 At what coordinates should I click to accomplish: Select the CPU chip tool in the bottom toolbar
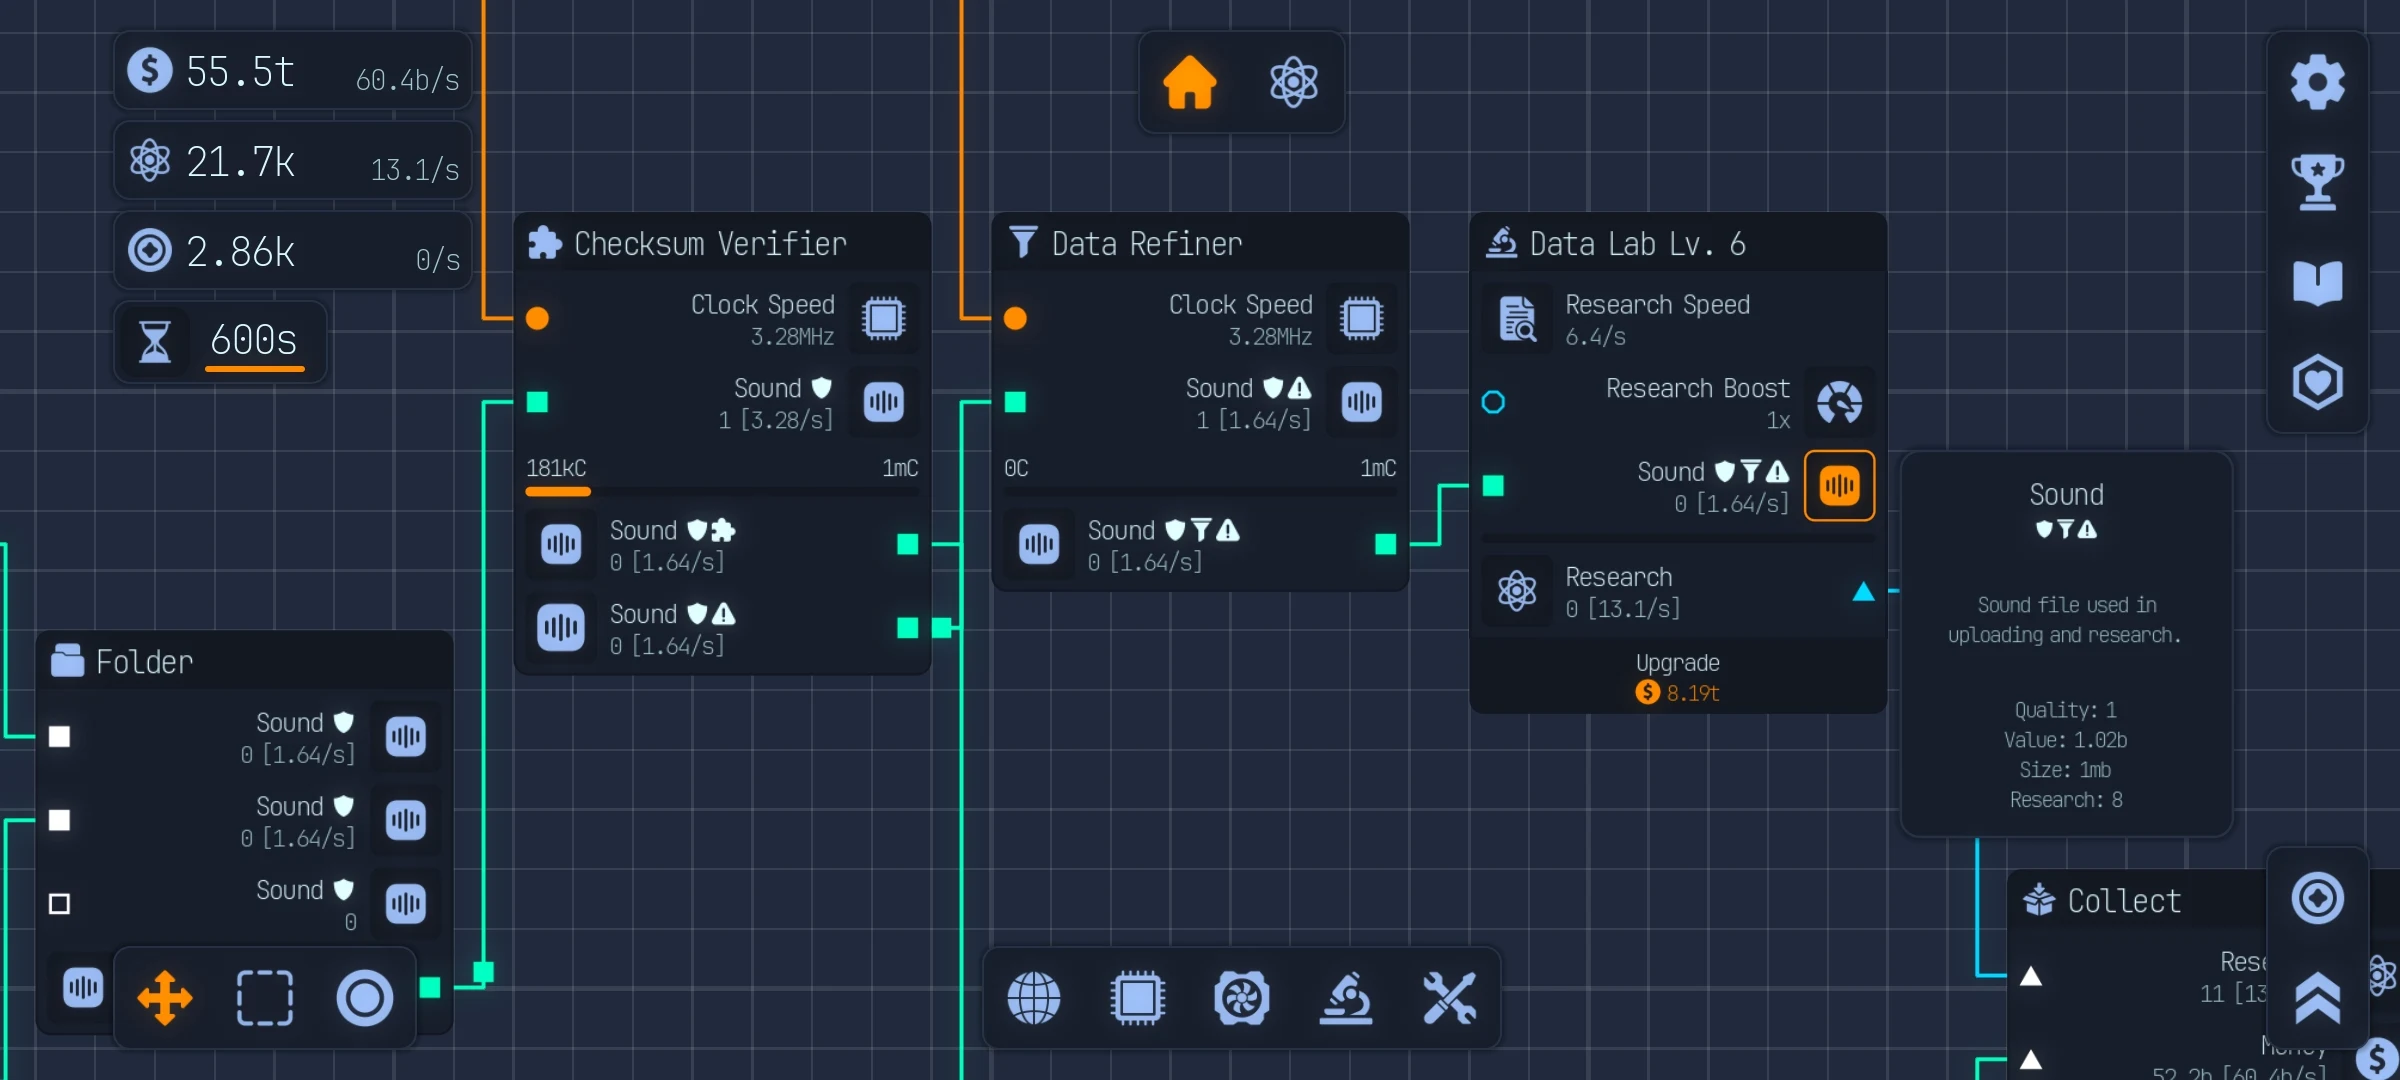[1138, 997]
